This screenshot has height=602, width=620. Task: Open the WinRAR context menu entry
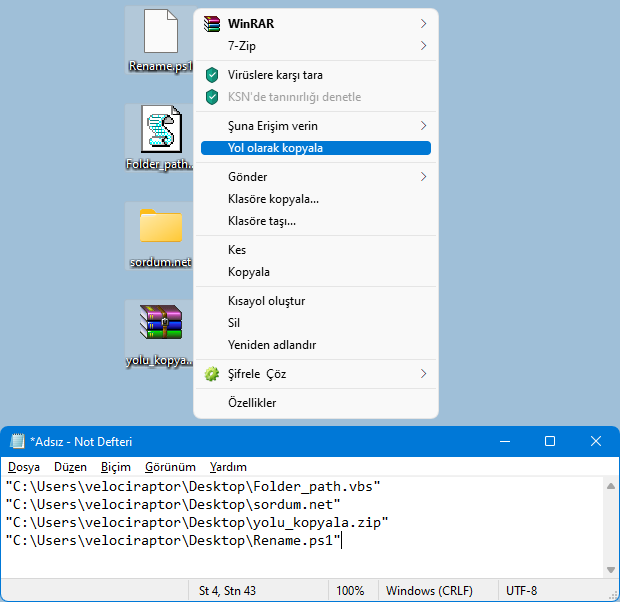(x=316, y=24)
